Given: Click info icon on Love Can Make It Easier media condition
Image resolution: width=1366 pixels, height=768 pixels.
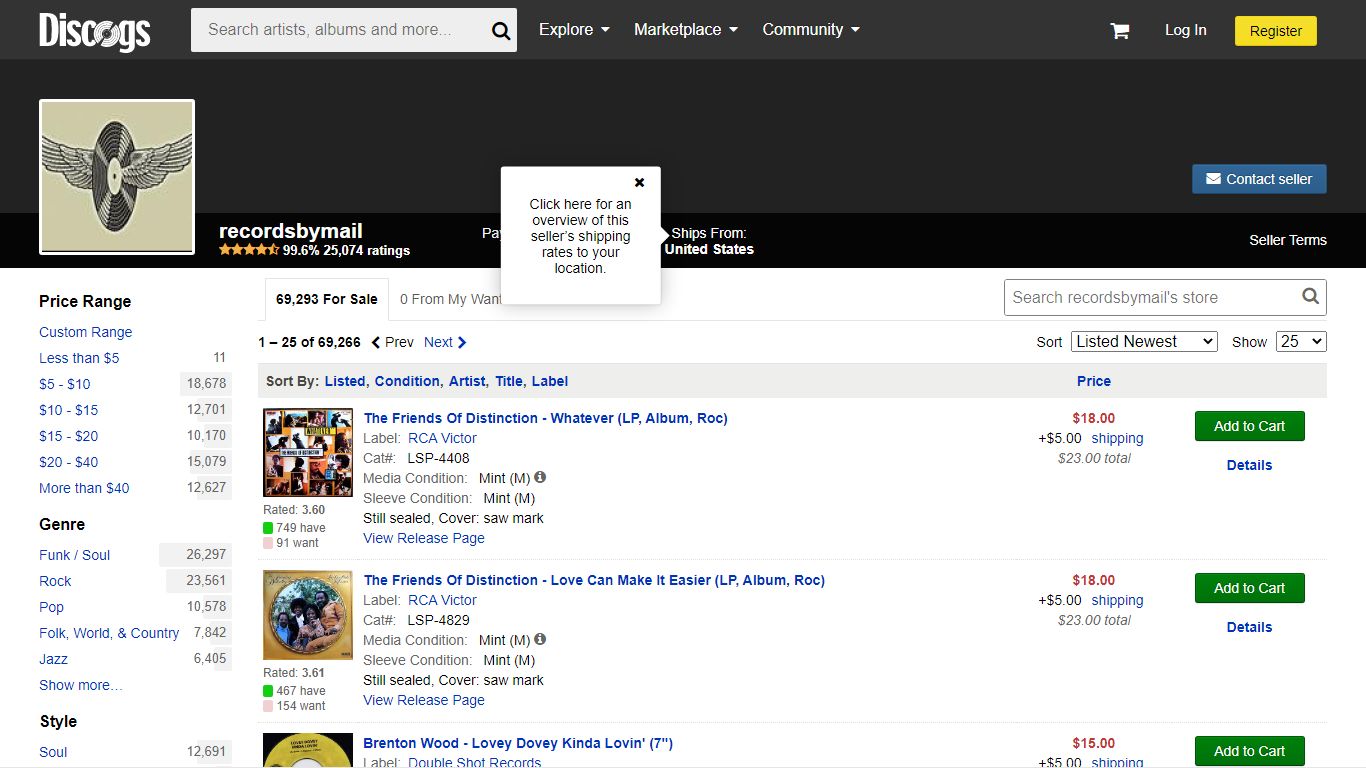Looking at the screenshot, I should click(x=540, y=639).
